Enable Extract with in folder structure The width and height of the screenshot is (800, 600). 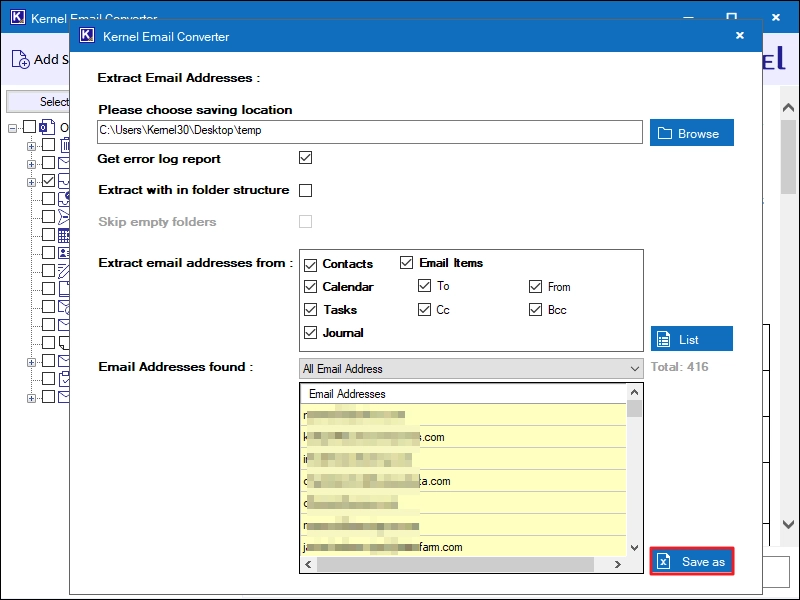point(305,190)
